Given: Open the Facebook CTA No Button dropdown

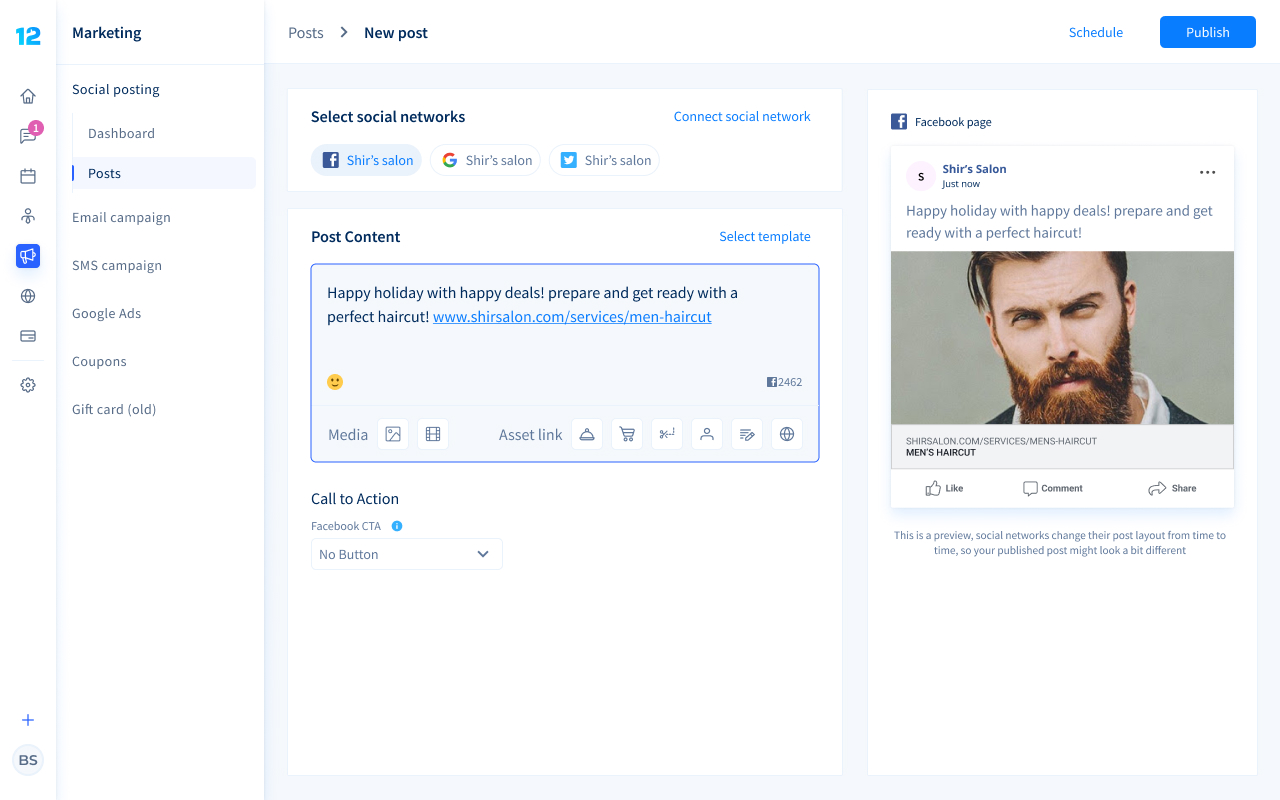Looking at the screenshot, I should [x=407, y=554].
